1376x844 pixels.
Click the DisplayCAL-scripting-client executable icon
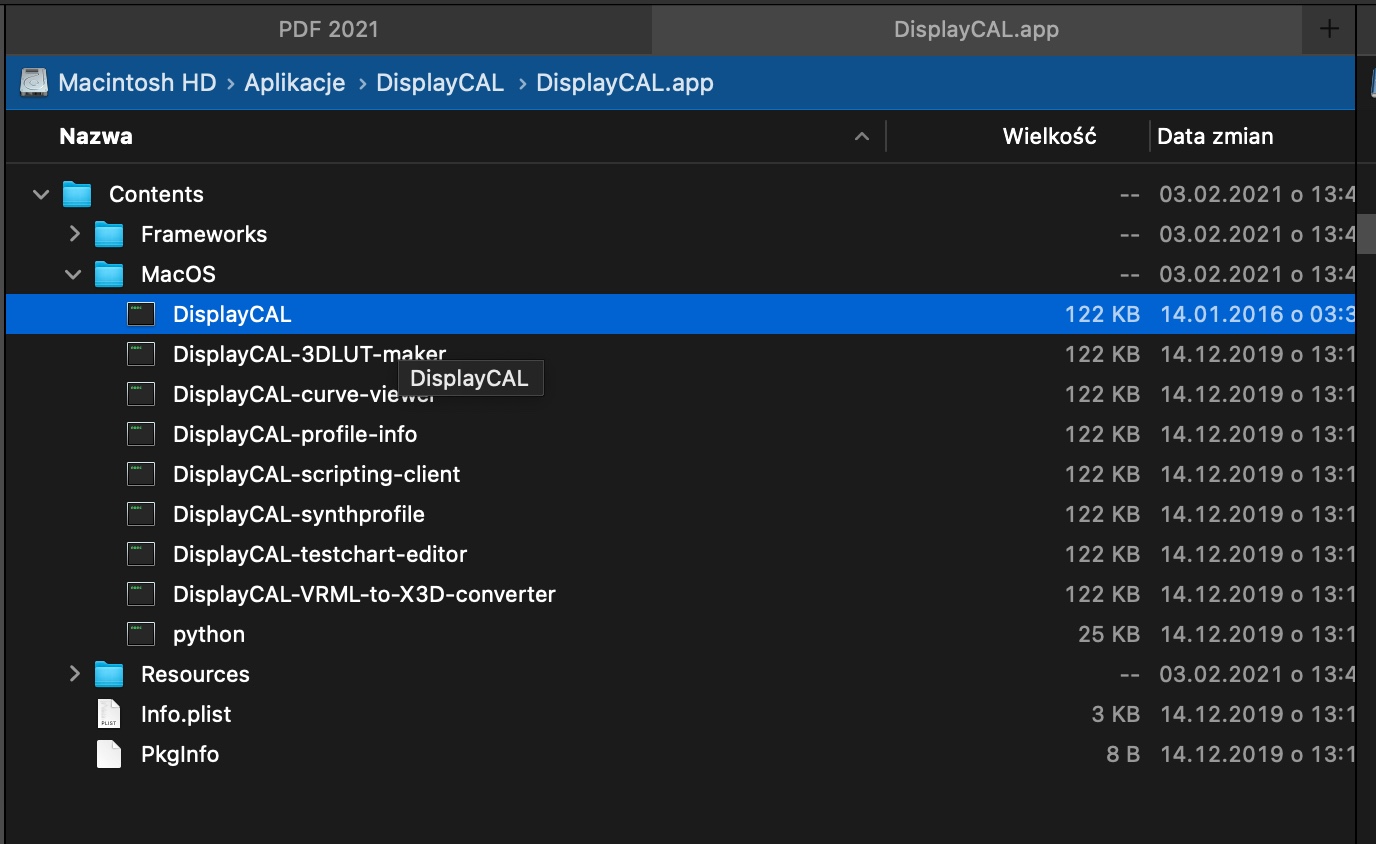[141, 474]
